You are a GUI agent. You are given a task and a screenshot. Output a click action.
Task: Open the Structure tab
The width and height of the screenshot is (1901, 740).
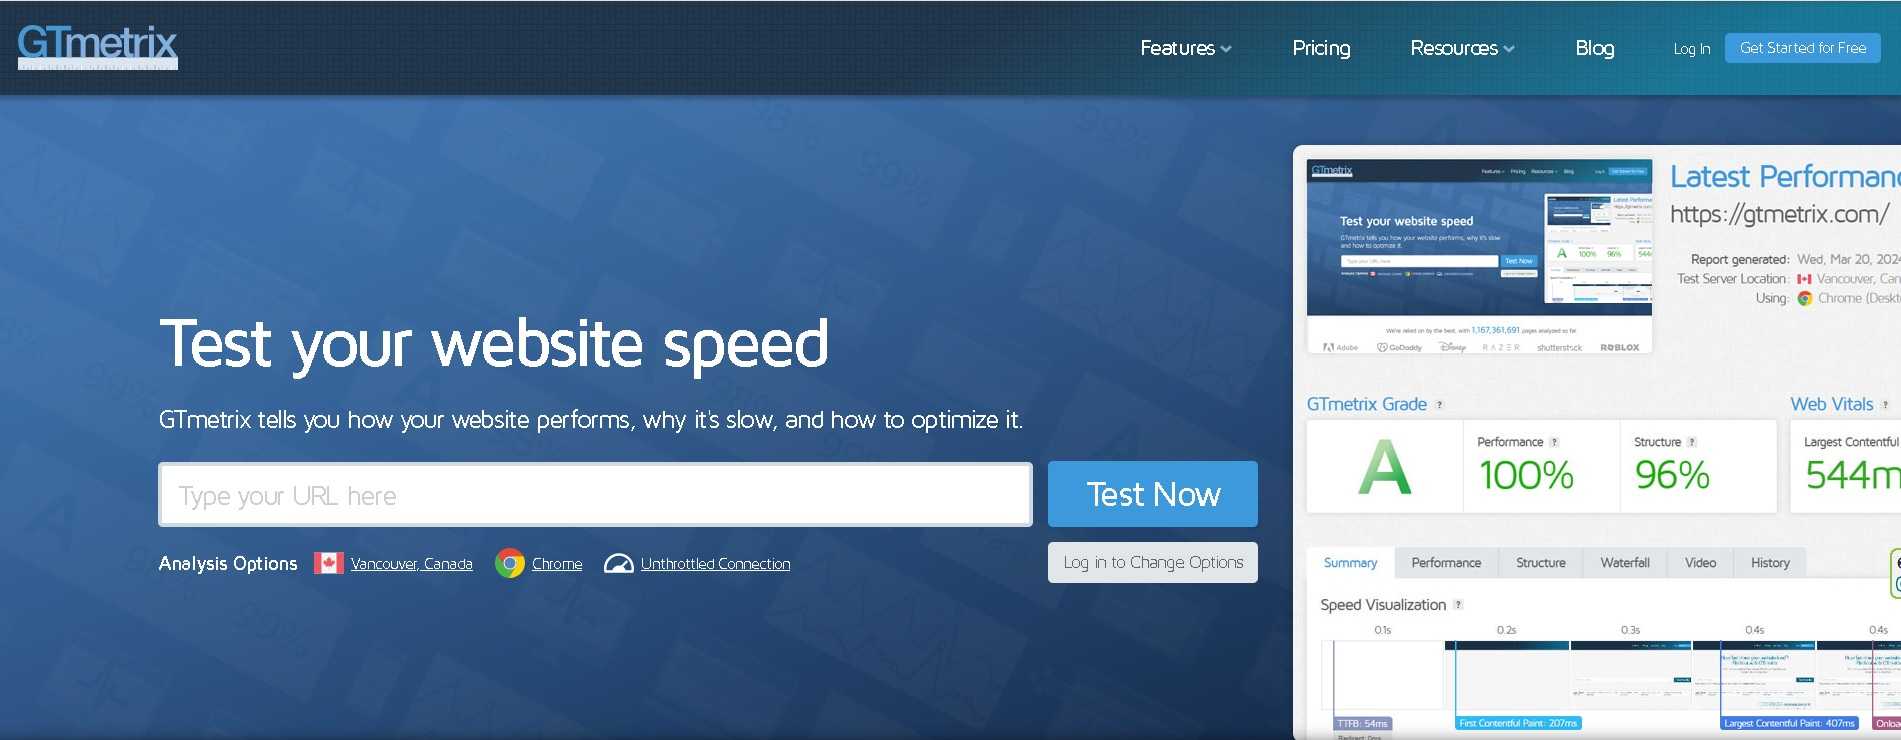coord(1541,563)
